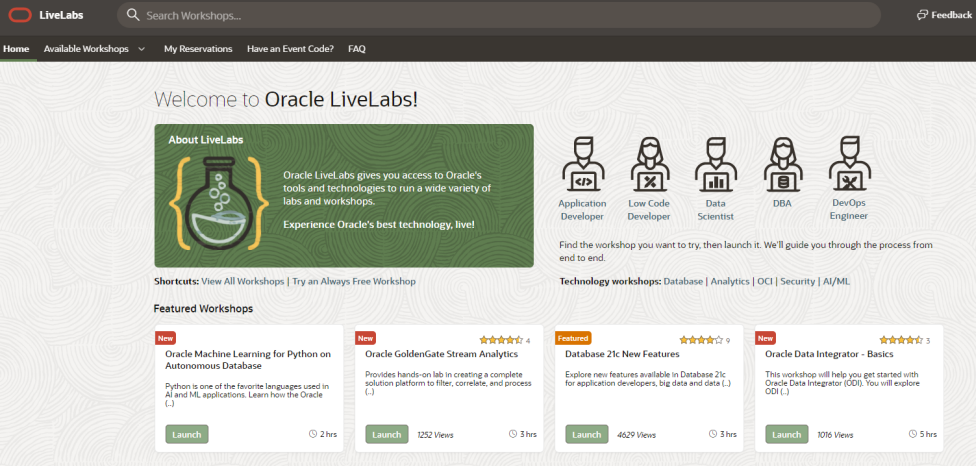
Task: Click the Featured Workshops heading
Action: (204, 309)
